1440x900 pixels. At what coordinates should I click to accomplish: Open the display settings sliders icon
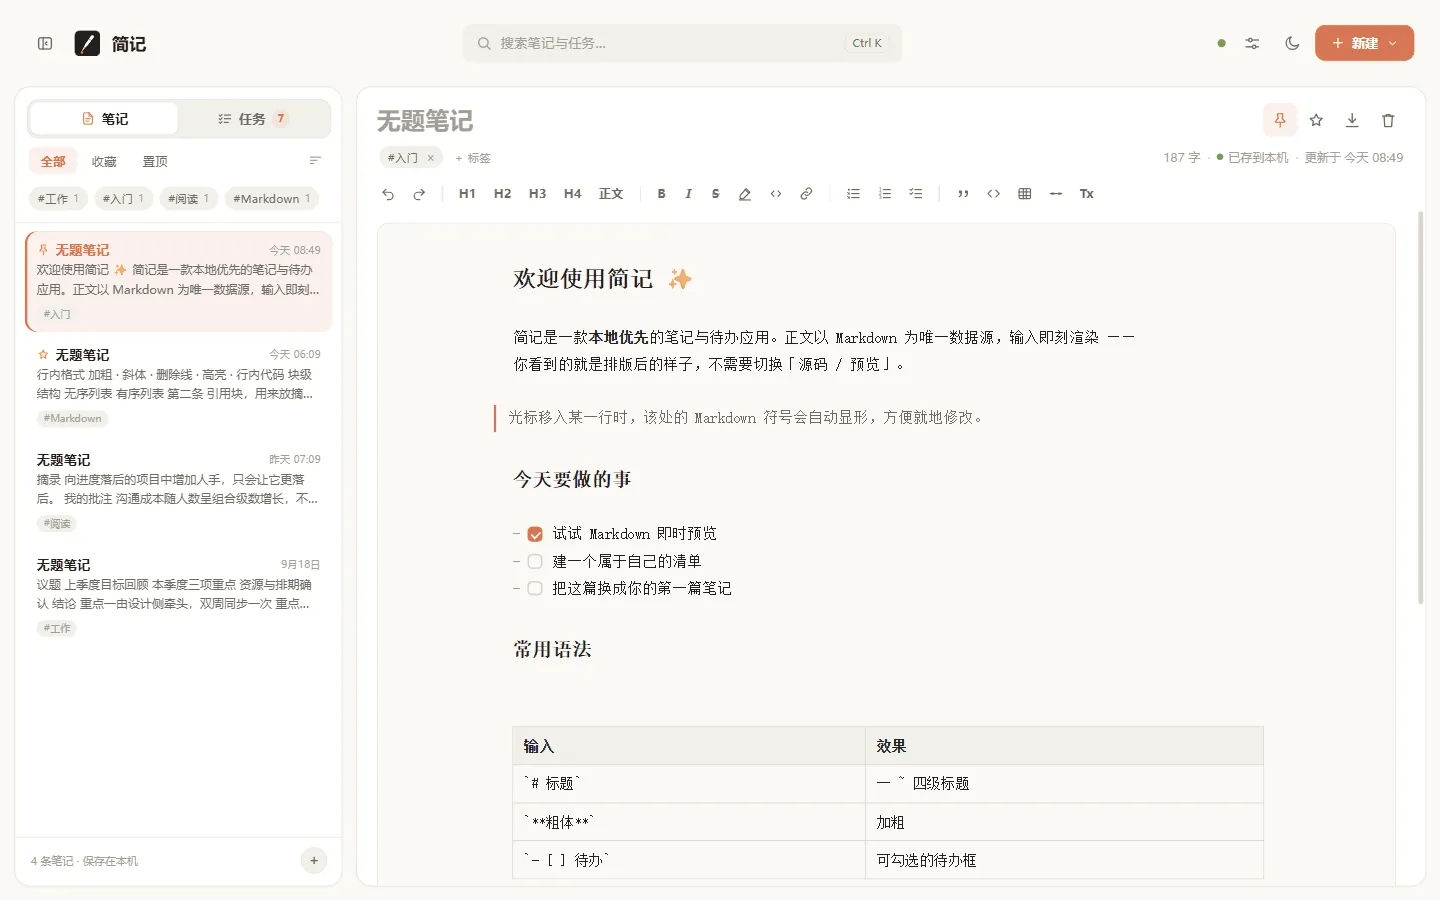pyautogui.click(x=1252, y=43)
